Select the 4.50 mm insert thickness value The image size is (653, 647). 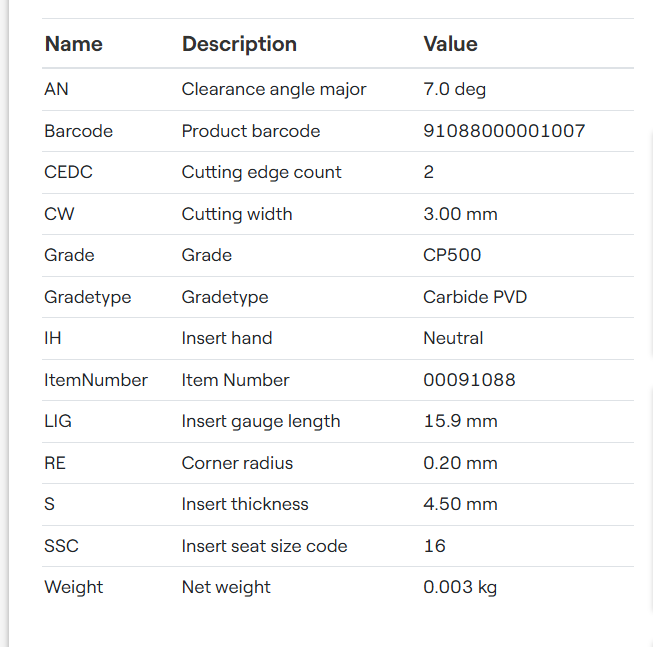click(x=460, y=504)
